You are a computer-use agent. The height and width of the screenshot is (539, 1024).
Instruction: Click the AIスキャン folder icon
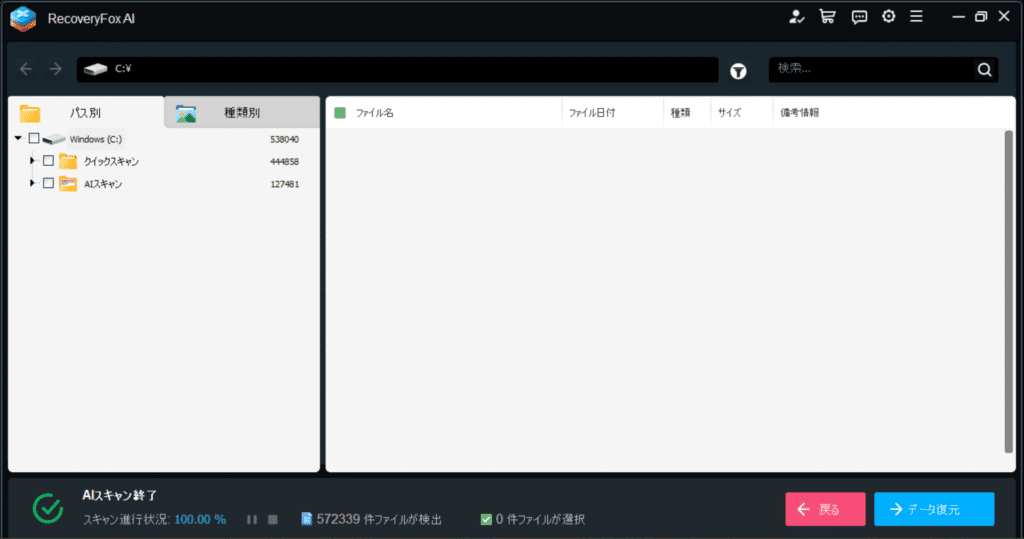click(x=68, y=184)
